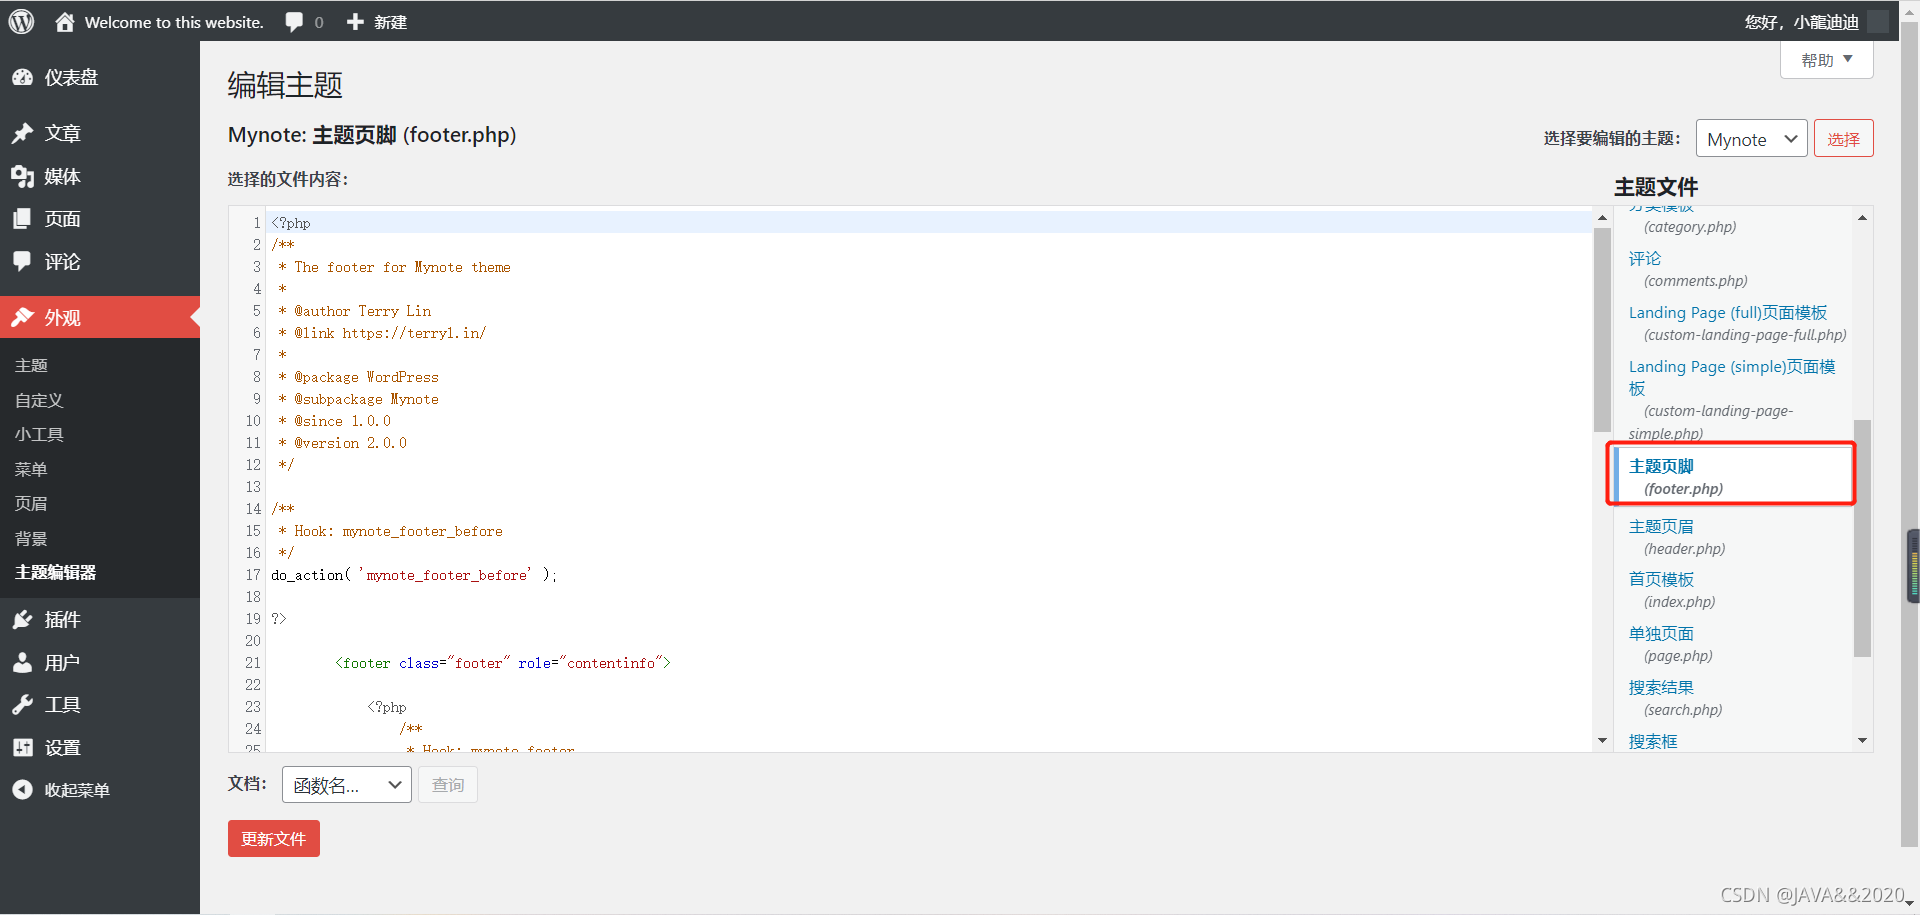Open the 评论 comments menu

(x=62, y=262)
